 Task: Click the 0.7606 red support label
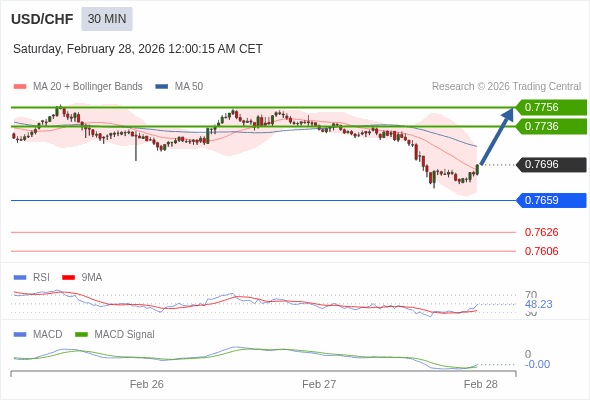point(541,251)
